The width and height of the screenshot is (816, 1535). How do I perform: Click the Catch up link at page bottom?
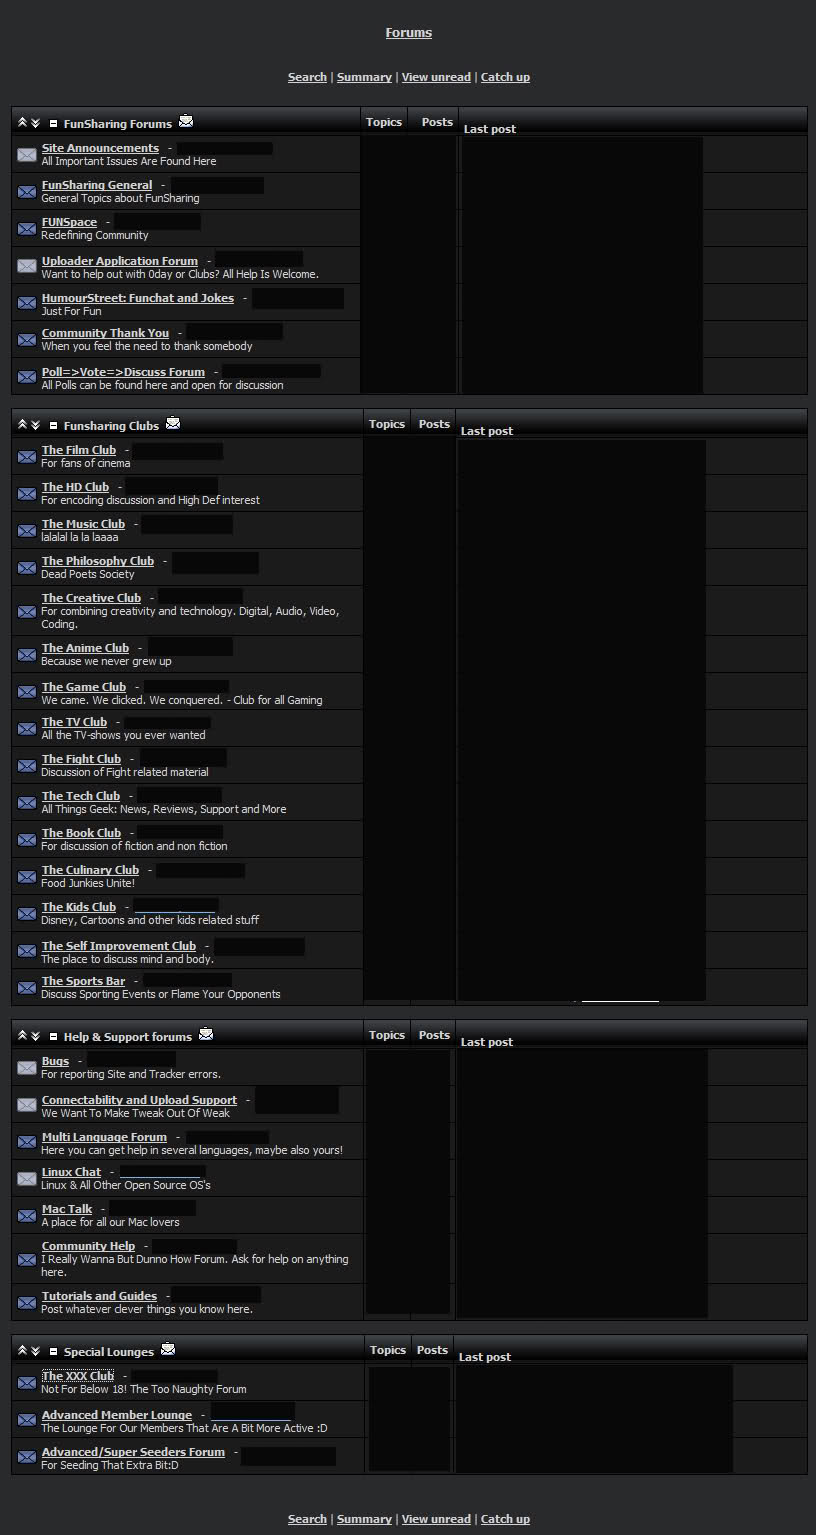click(x=505, y=1519)
